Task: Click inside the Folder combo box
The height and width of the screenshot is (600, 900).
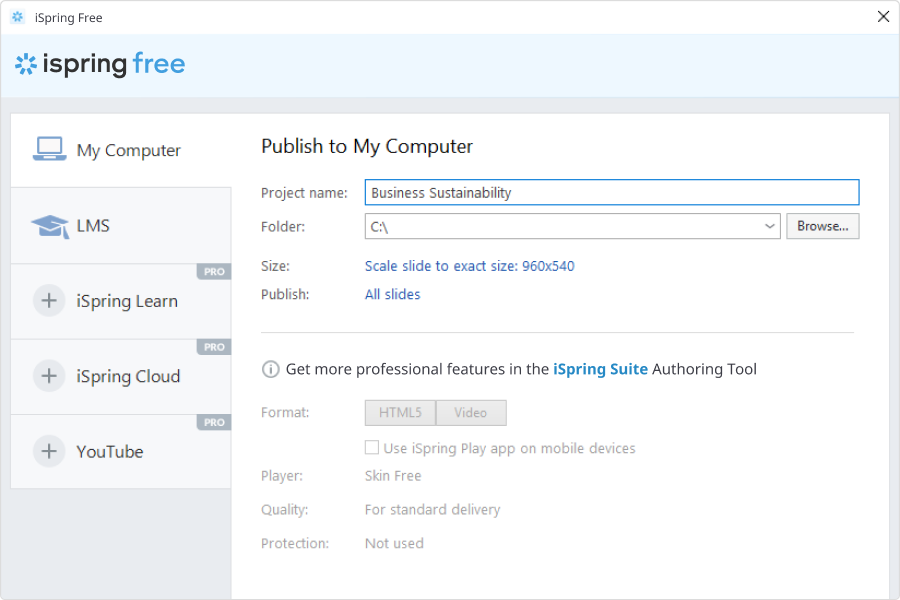Action: pyautogui.click(x=550, y=226)
